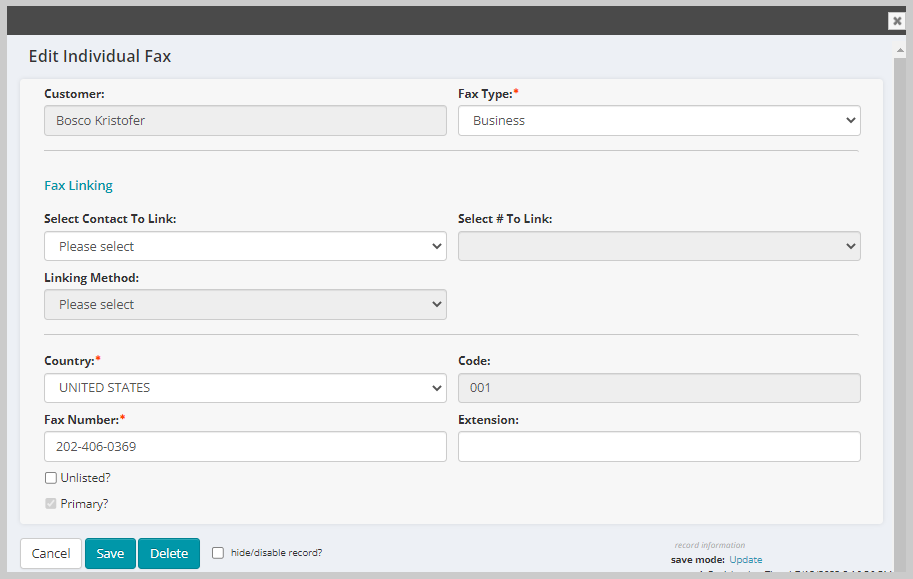The image size is (913, 579).
Task: Open the Select # To Link dropdown
Action: pyautogui.click(x=659, y=246)
